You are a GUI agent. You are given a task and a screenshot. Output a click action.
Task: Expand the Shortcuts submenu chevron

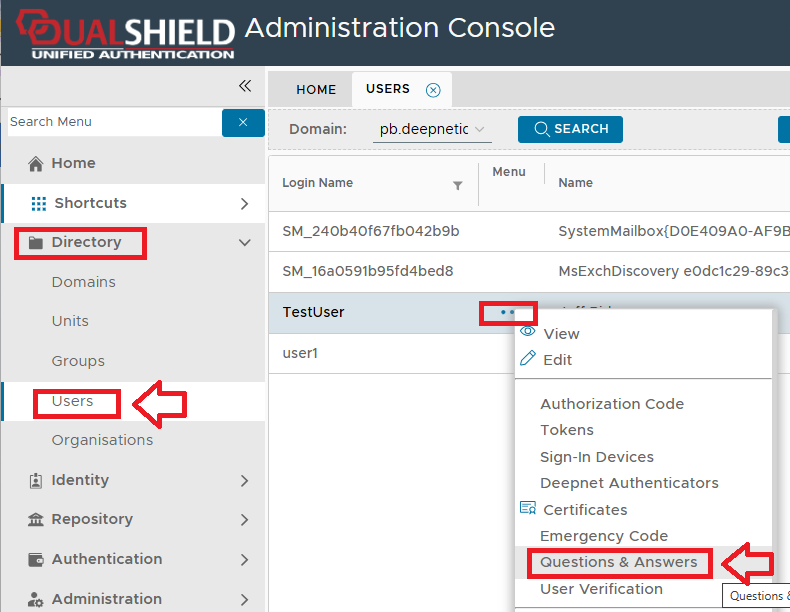click(x=245, y=204)
